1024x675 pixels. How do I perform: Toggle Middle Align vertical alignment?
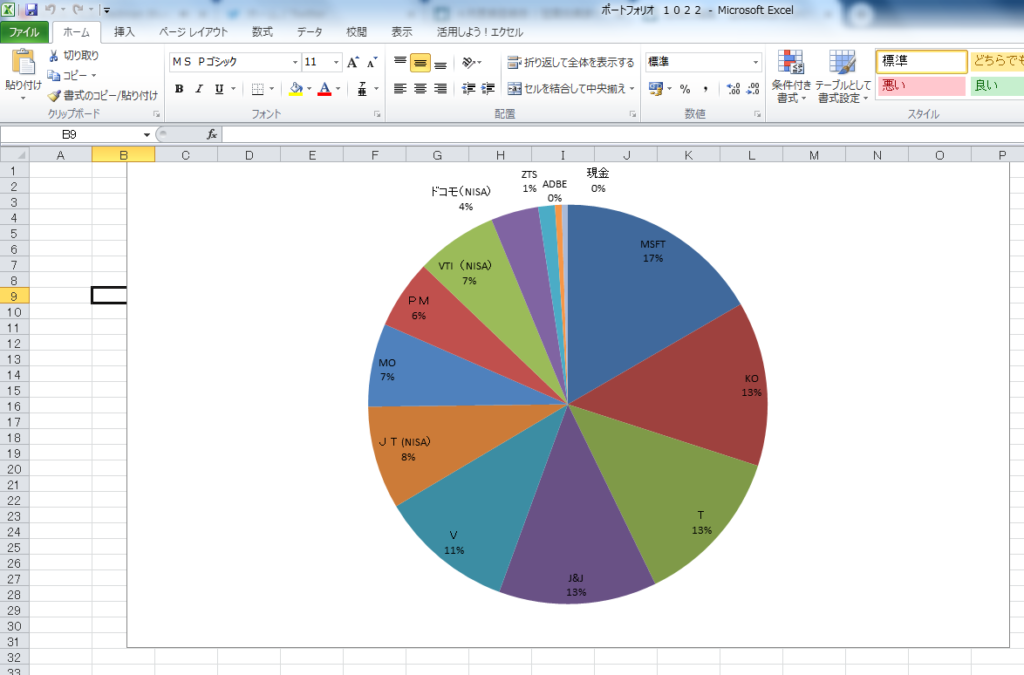click(421, 63)
